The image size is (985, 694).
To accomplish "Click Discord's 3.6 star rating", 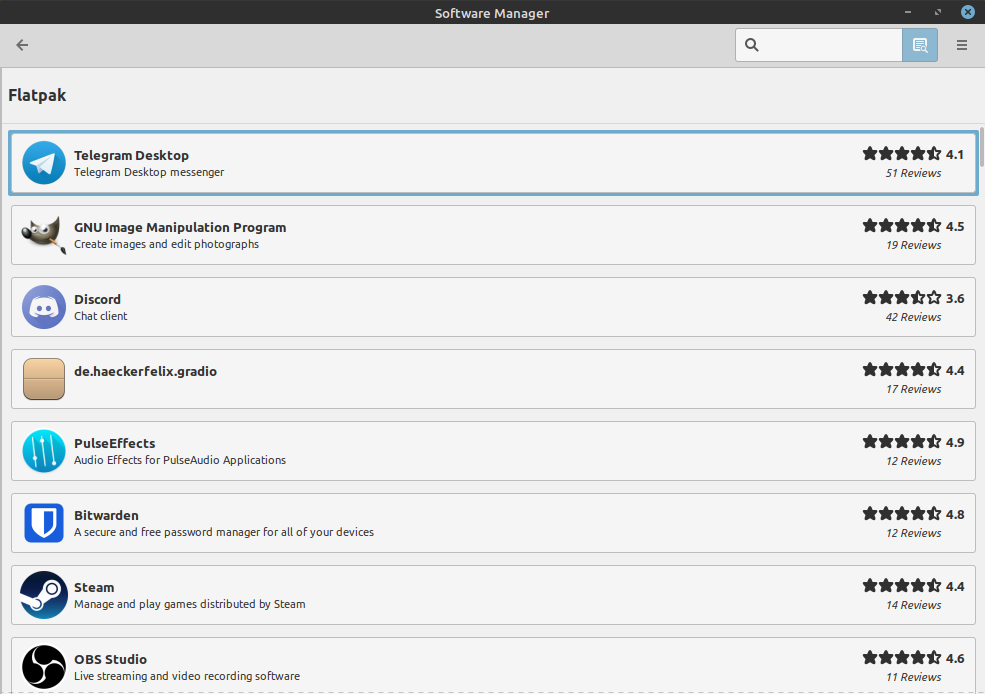I will [x=912, y=298].
